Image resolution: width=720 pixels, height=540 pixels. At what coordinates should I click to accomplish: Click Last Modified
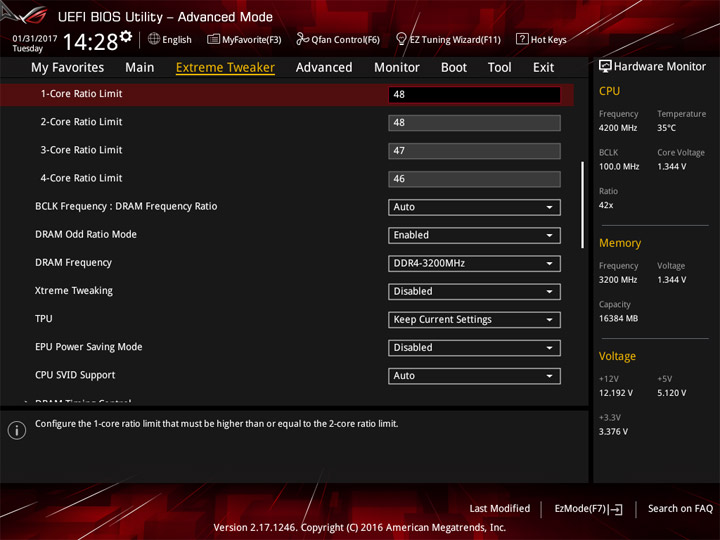pos(499,508)
